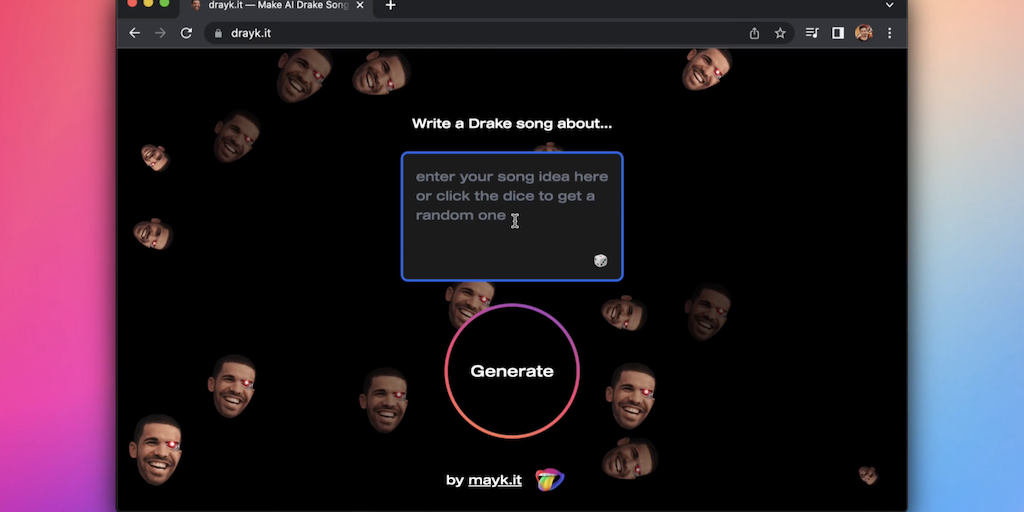Image resolution: width=1024 pixels, height=512 pixels.
Task: Click the browser back arrow
Action: 135,33
